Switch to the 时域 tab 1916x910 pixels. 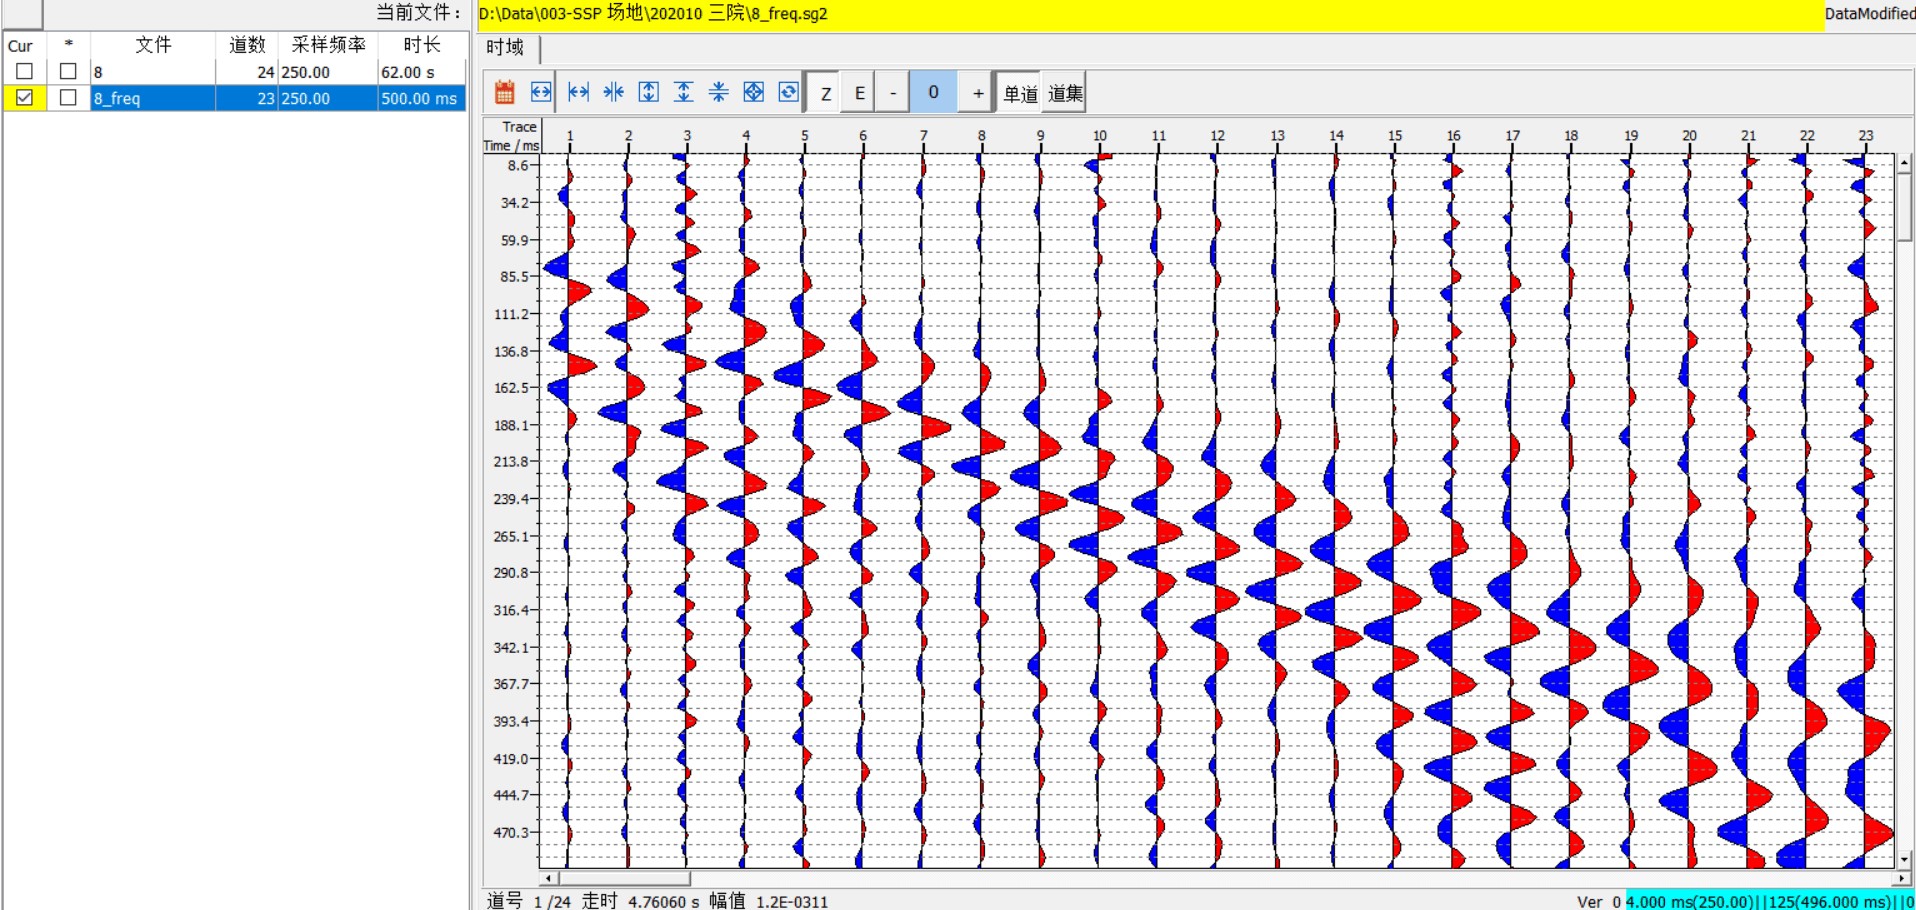coord(506,47)
